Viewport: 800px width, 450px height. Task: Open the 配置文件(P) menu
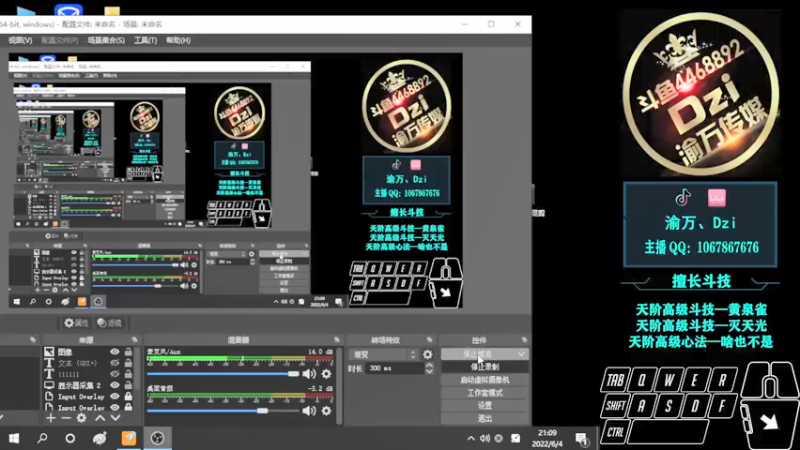pos(60,40)
